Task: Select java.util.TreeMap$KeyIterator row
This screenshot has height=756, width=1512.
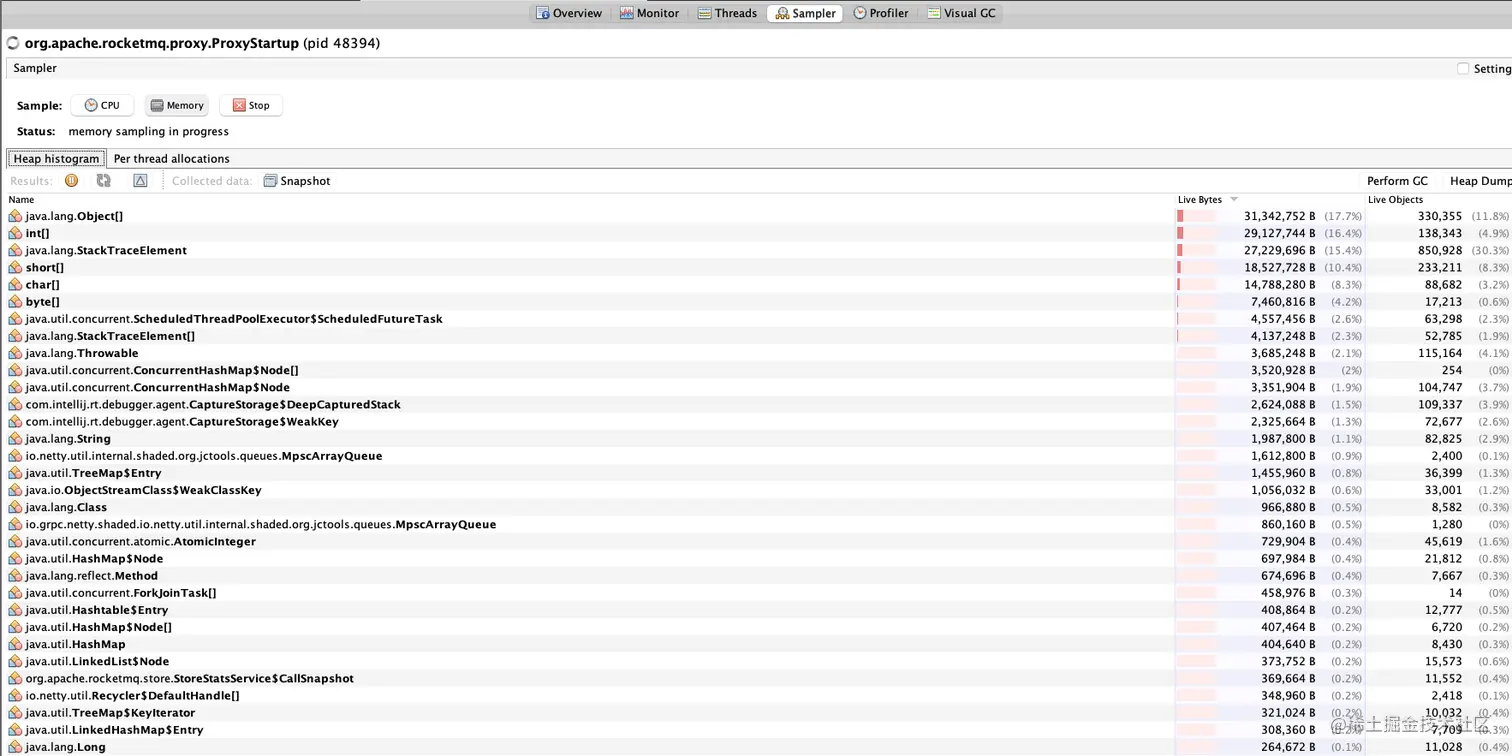Action: point(110,713)
